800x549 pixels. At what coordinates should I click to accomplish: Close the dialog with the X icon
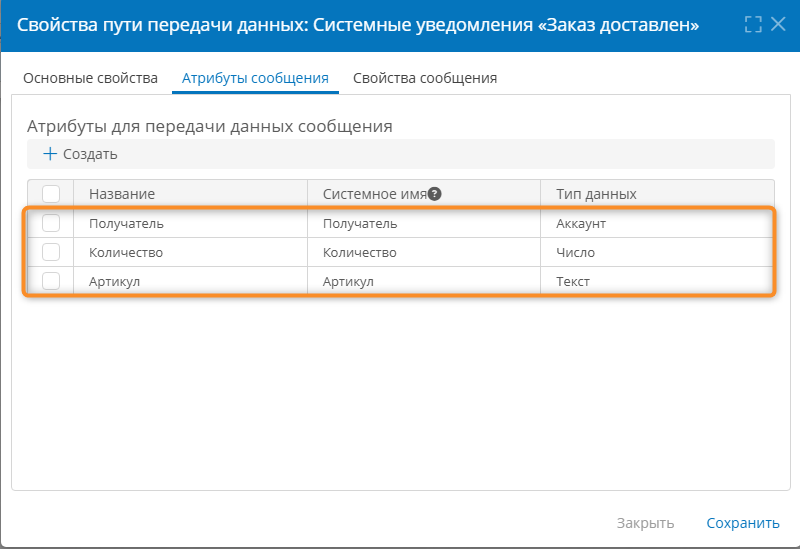pyautogui.click(x=778, y=24)
